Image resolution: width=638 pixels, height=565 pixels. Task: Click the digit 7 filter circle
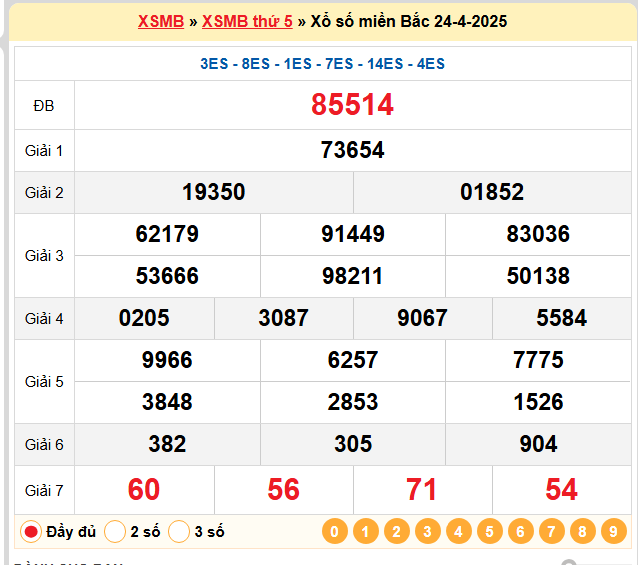[x=551, y=531]
